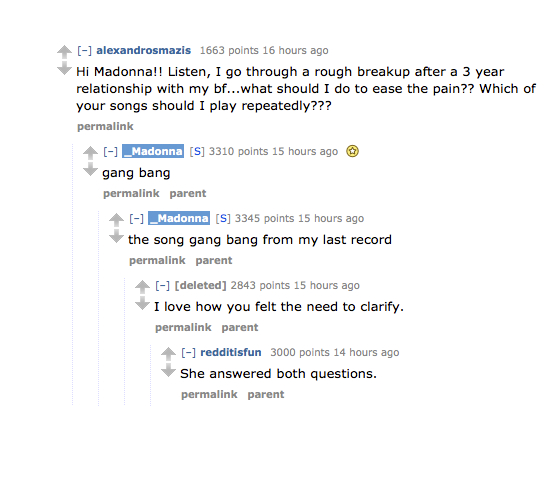
Task: Click the gold star award icon
Action: (x=352, y=151)
